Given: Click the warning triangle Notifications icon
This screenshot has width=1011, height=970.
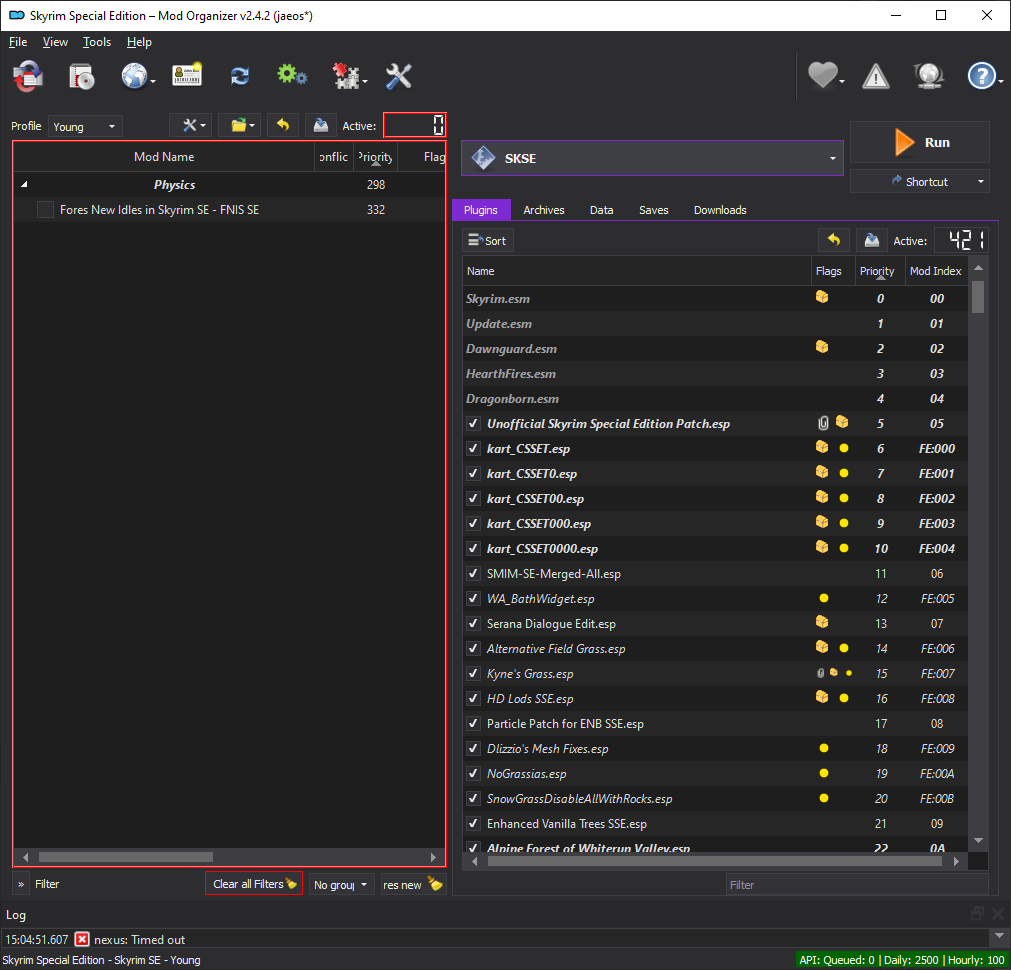Looking at the screenshot, I should (876, 77).
